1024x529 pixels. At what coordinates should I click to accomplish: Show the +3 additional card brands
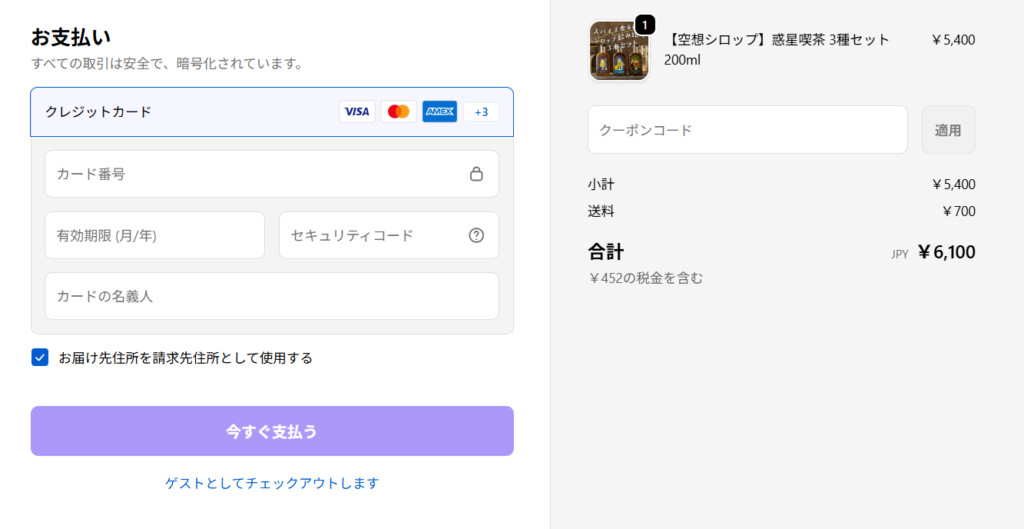481,112
